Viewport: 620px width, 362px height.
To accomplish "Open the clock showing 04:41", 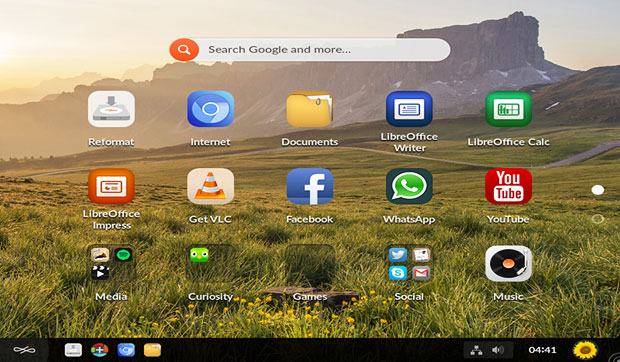I will [542, 350].
